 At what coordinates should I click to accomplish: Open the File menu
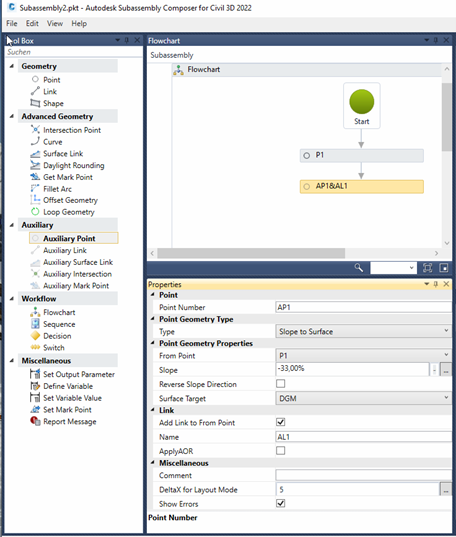12,23
